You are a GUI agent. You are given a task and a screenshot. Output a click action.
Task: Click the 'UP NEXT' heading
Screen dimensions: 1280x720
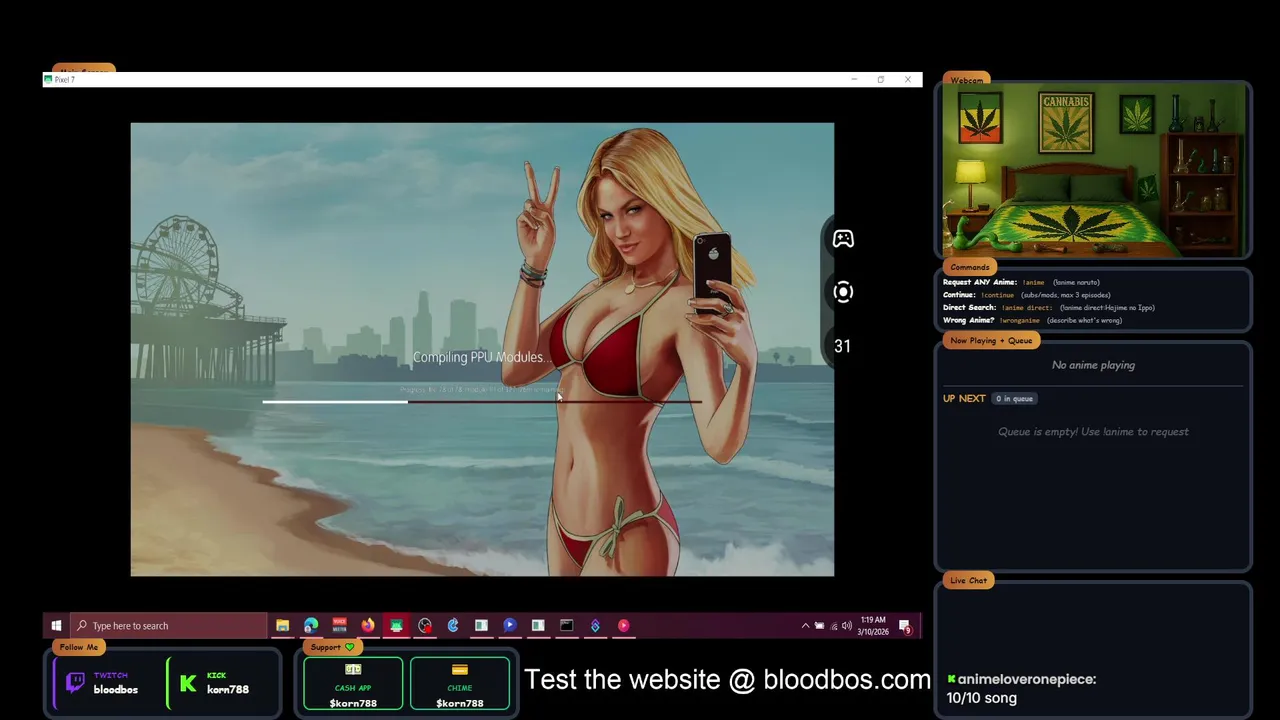[x=964, y=398]
